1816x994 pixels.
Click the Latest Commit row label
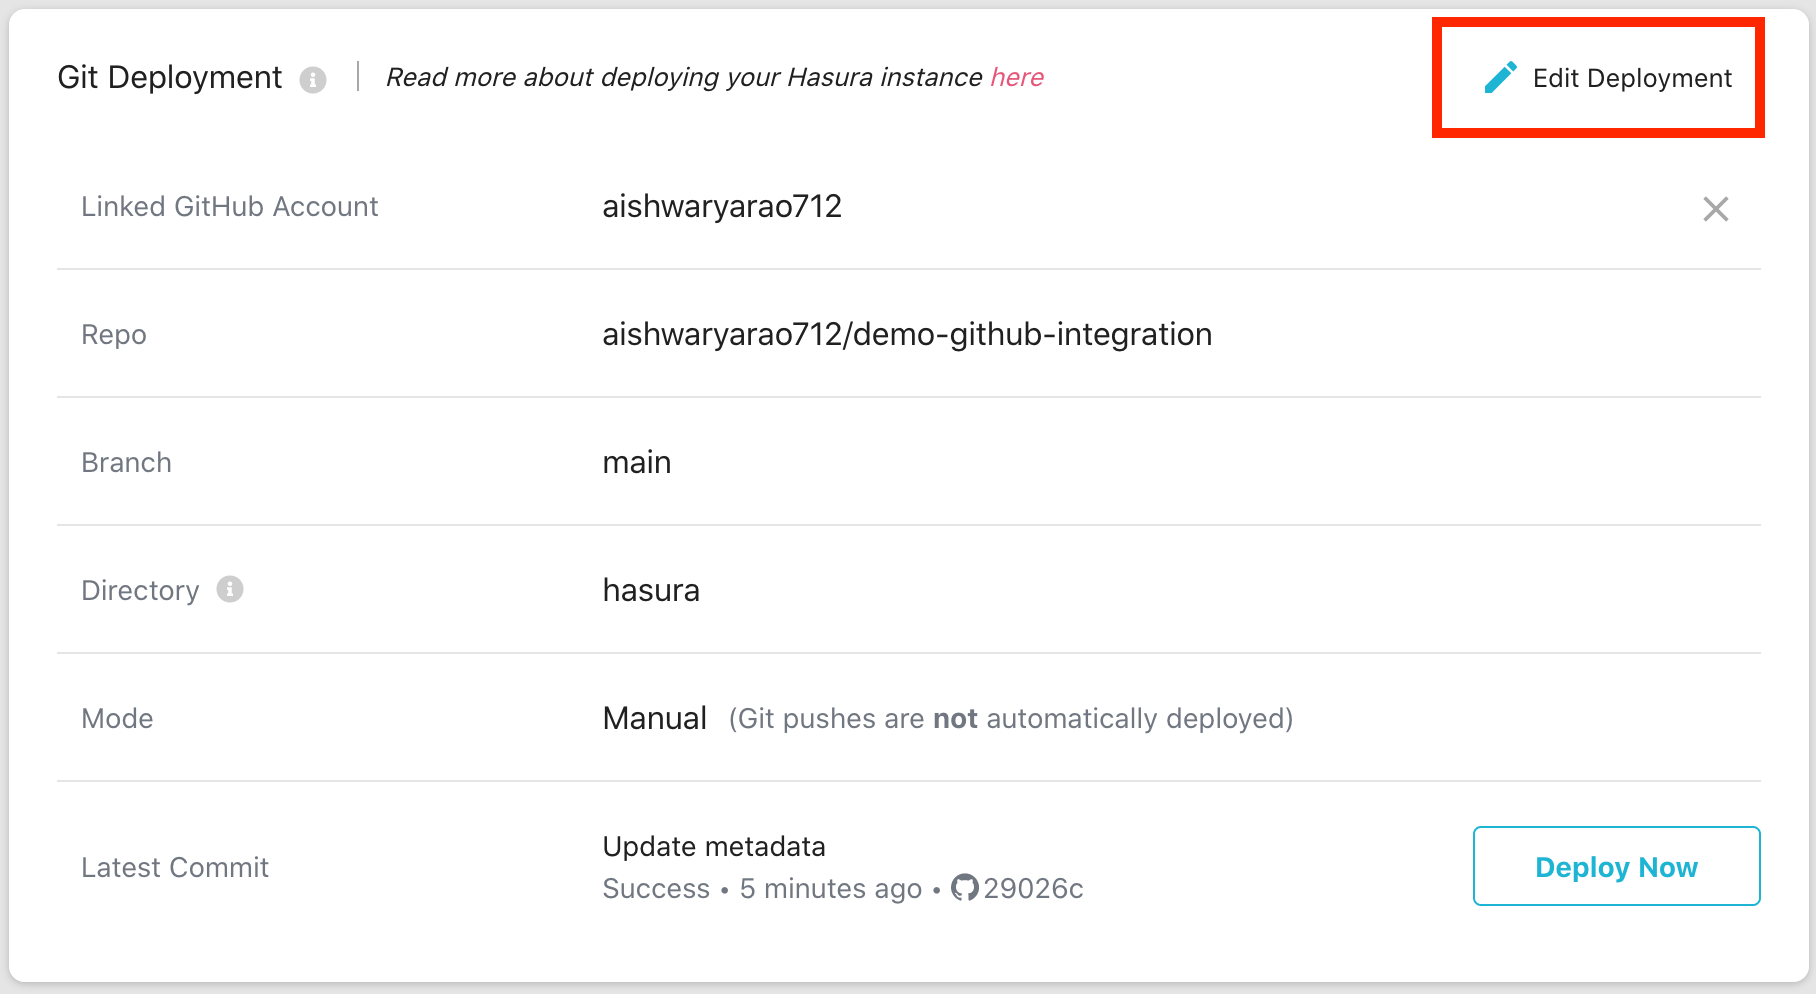click(175, 867)
